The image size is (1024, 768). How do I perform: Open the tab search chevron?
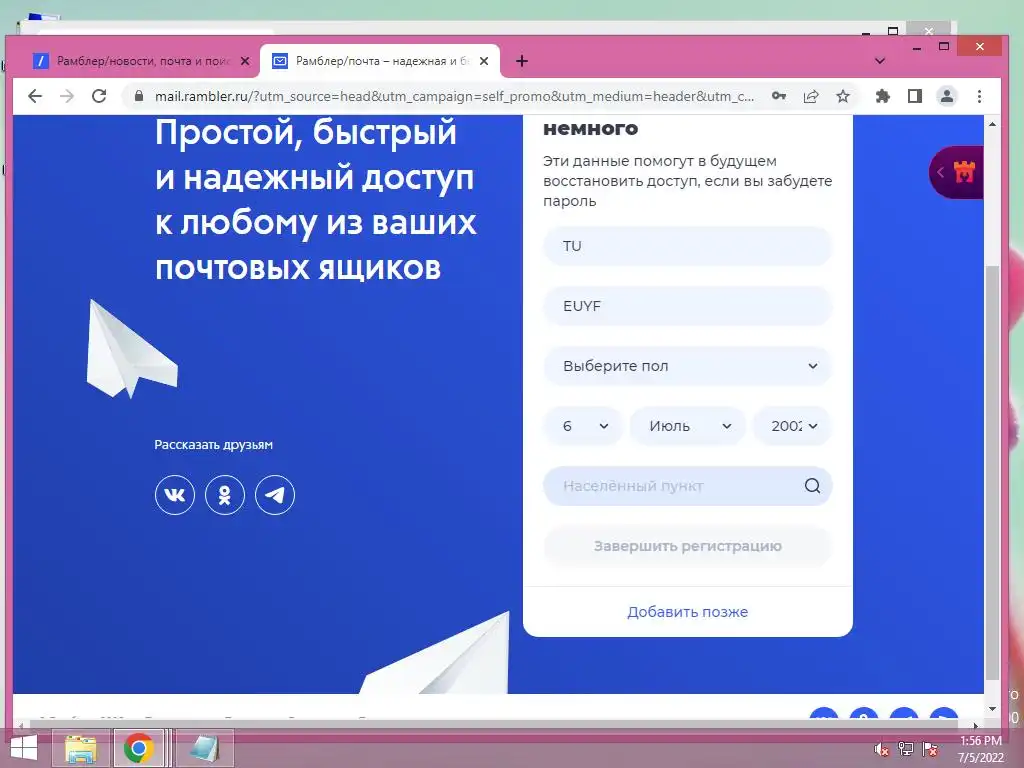click(x=880, y=61)
